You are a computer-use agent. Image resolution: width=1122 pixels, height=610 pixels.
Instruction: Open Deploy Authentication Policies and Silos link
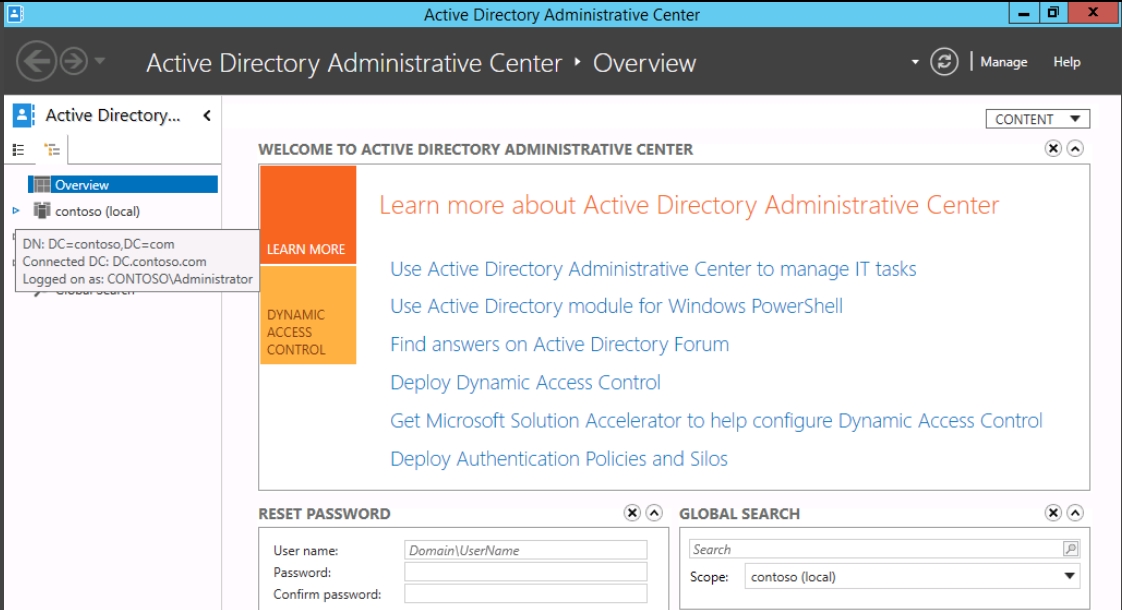pos(559,458)
